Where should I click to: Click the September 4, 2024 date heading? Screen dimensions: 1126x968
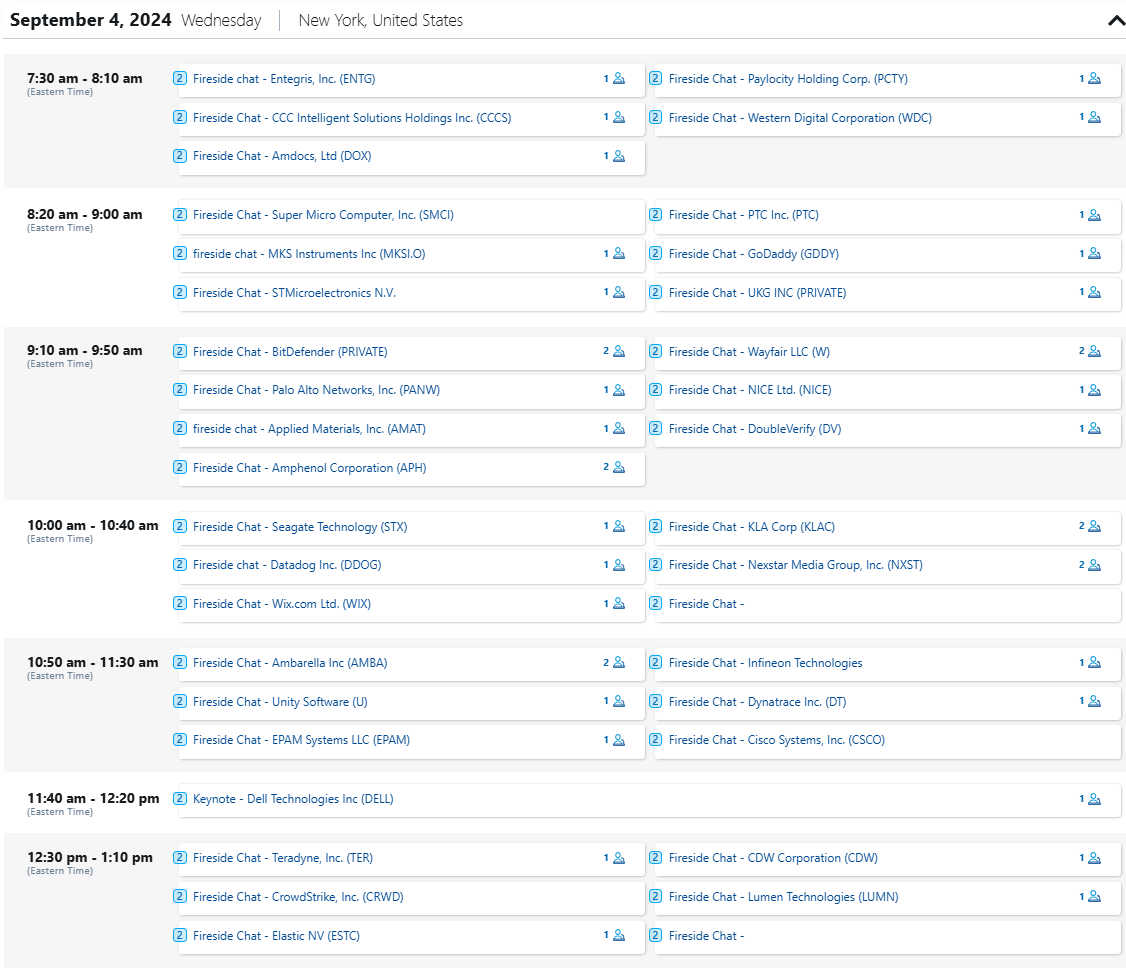(90, 20)
